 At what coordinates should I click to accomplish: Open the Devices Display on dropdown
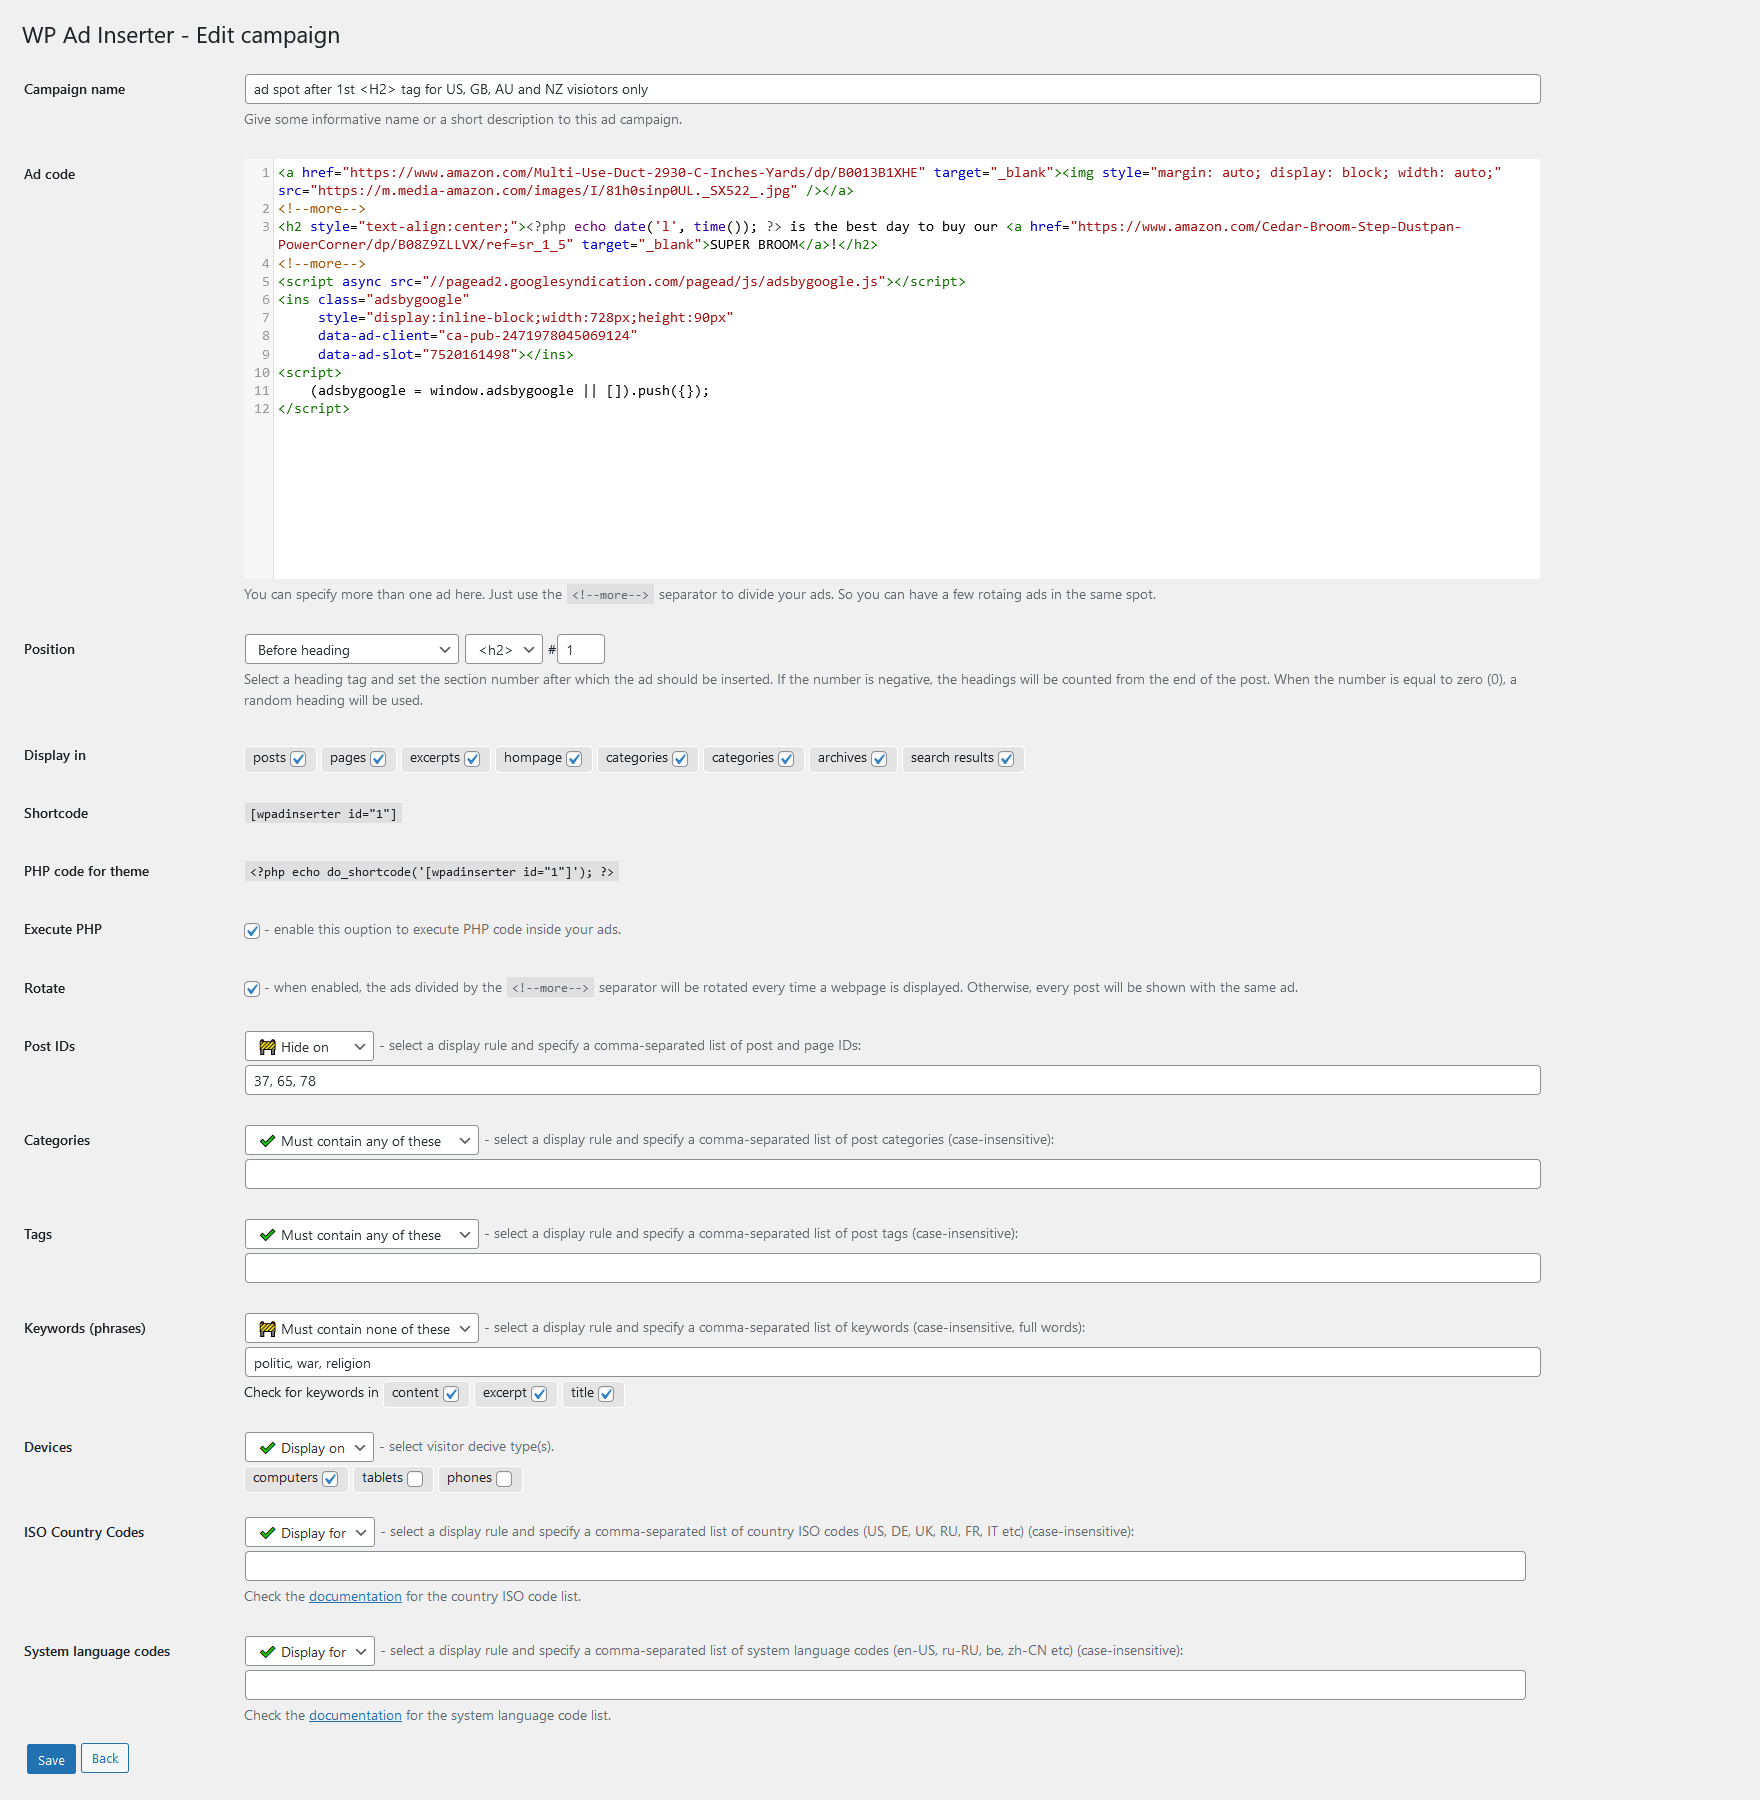309,1447
